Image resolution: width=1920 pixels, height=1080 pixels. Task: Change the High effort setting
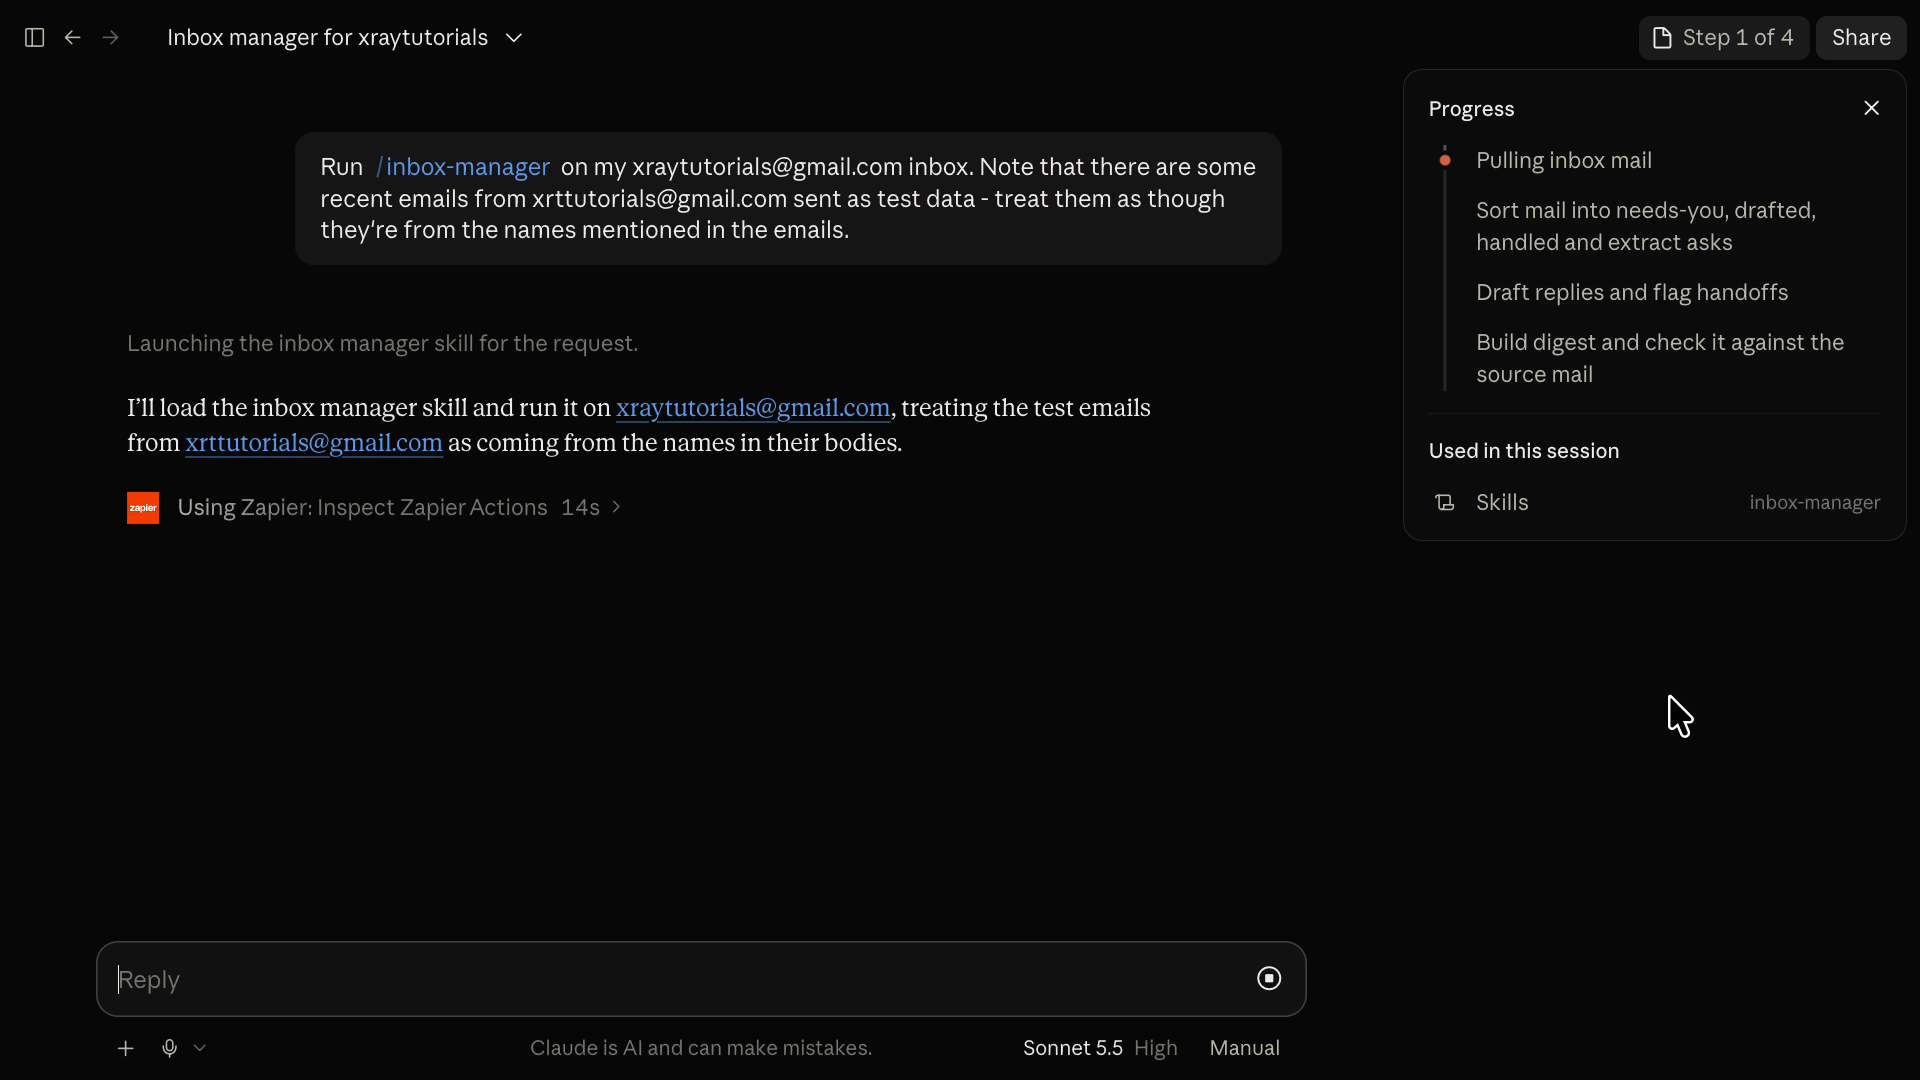1156,1048
